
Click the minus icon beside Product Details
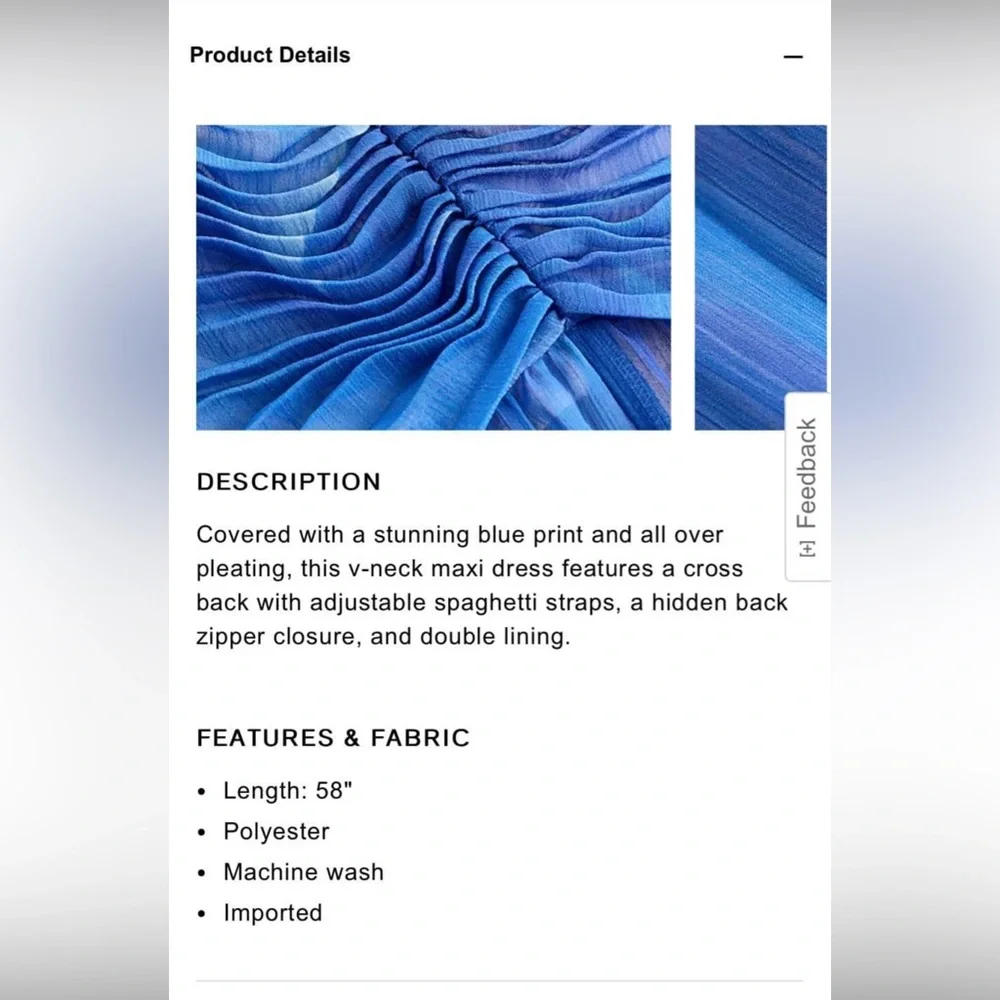coord(793,57)
